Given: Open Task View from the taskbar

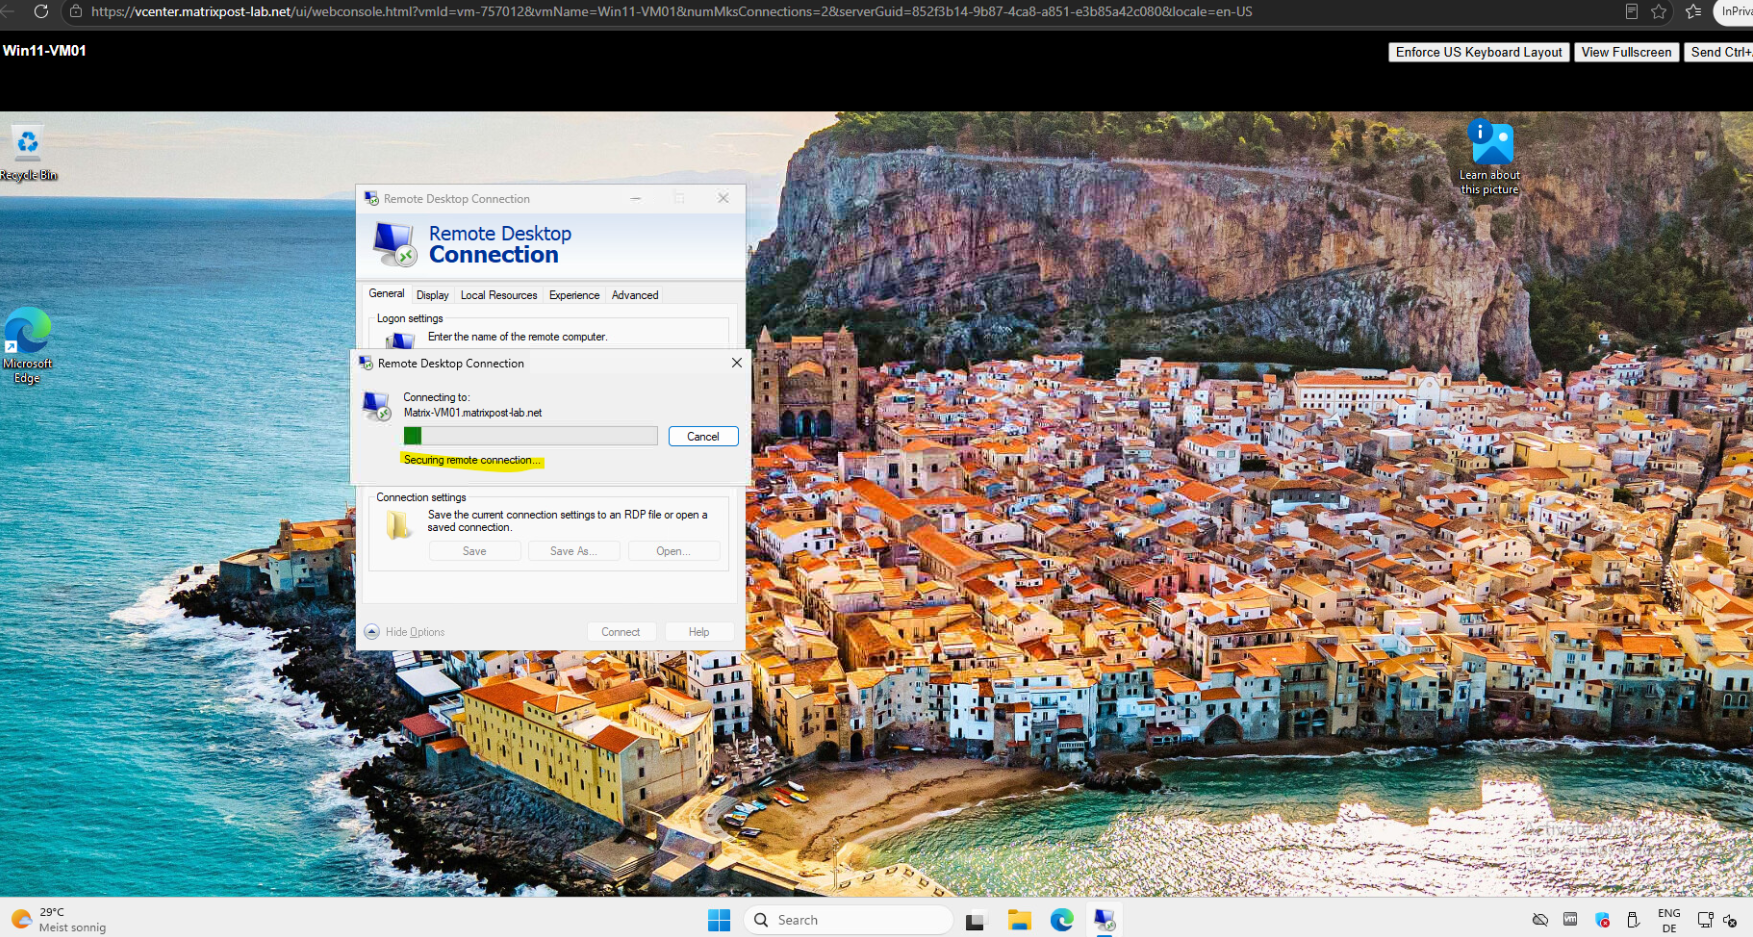Looking at the screenshot, I should click(x=976, y=920).
